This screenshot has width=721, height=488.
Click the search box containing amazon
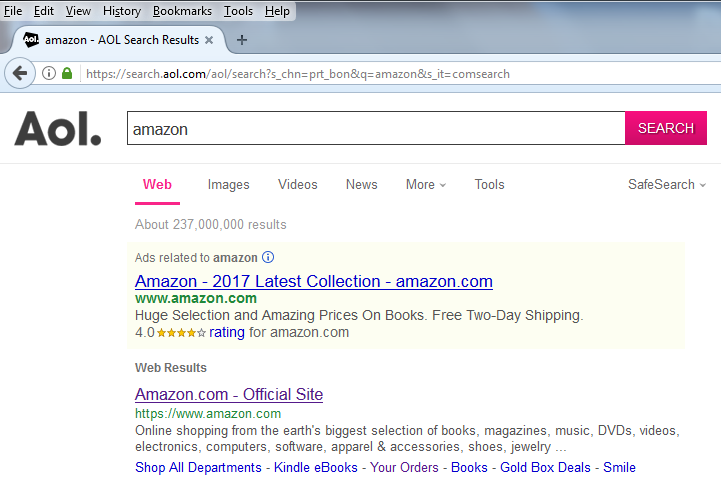pyautogui.click(x=375, y=129)
